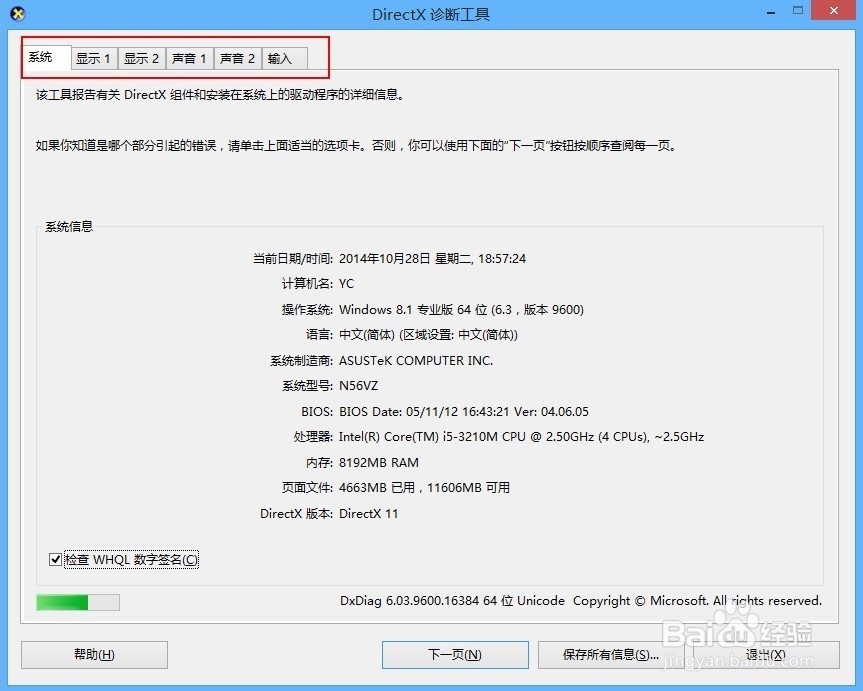Click the DirectX 11 version value
863x691 pixels.
click(x=368, y=514)
